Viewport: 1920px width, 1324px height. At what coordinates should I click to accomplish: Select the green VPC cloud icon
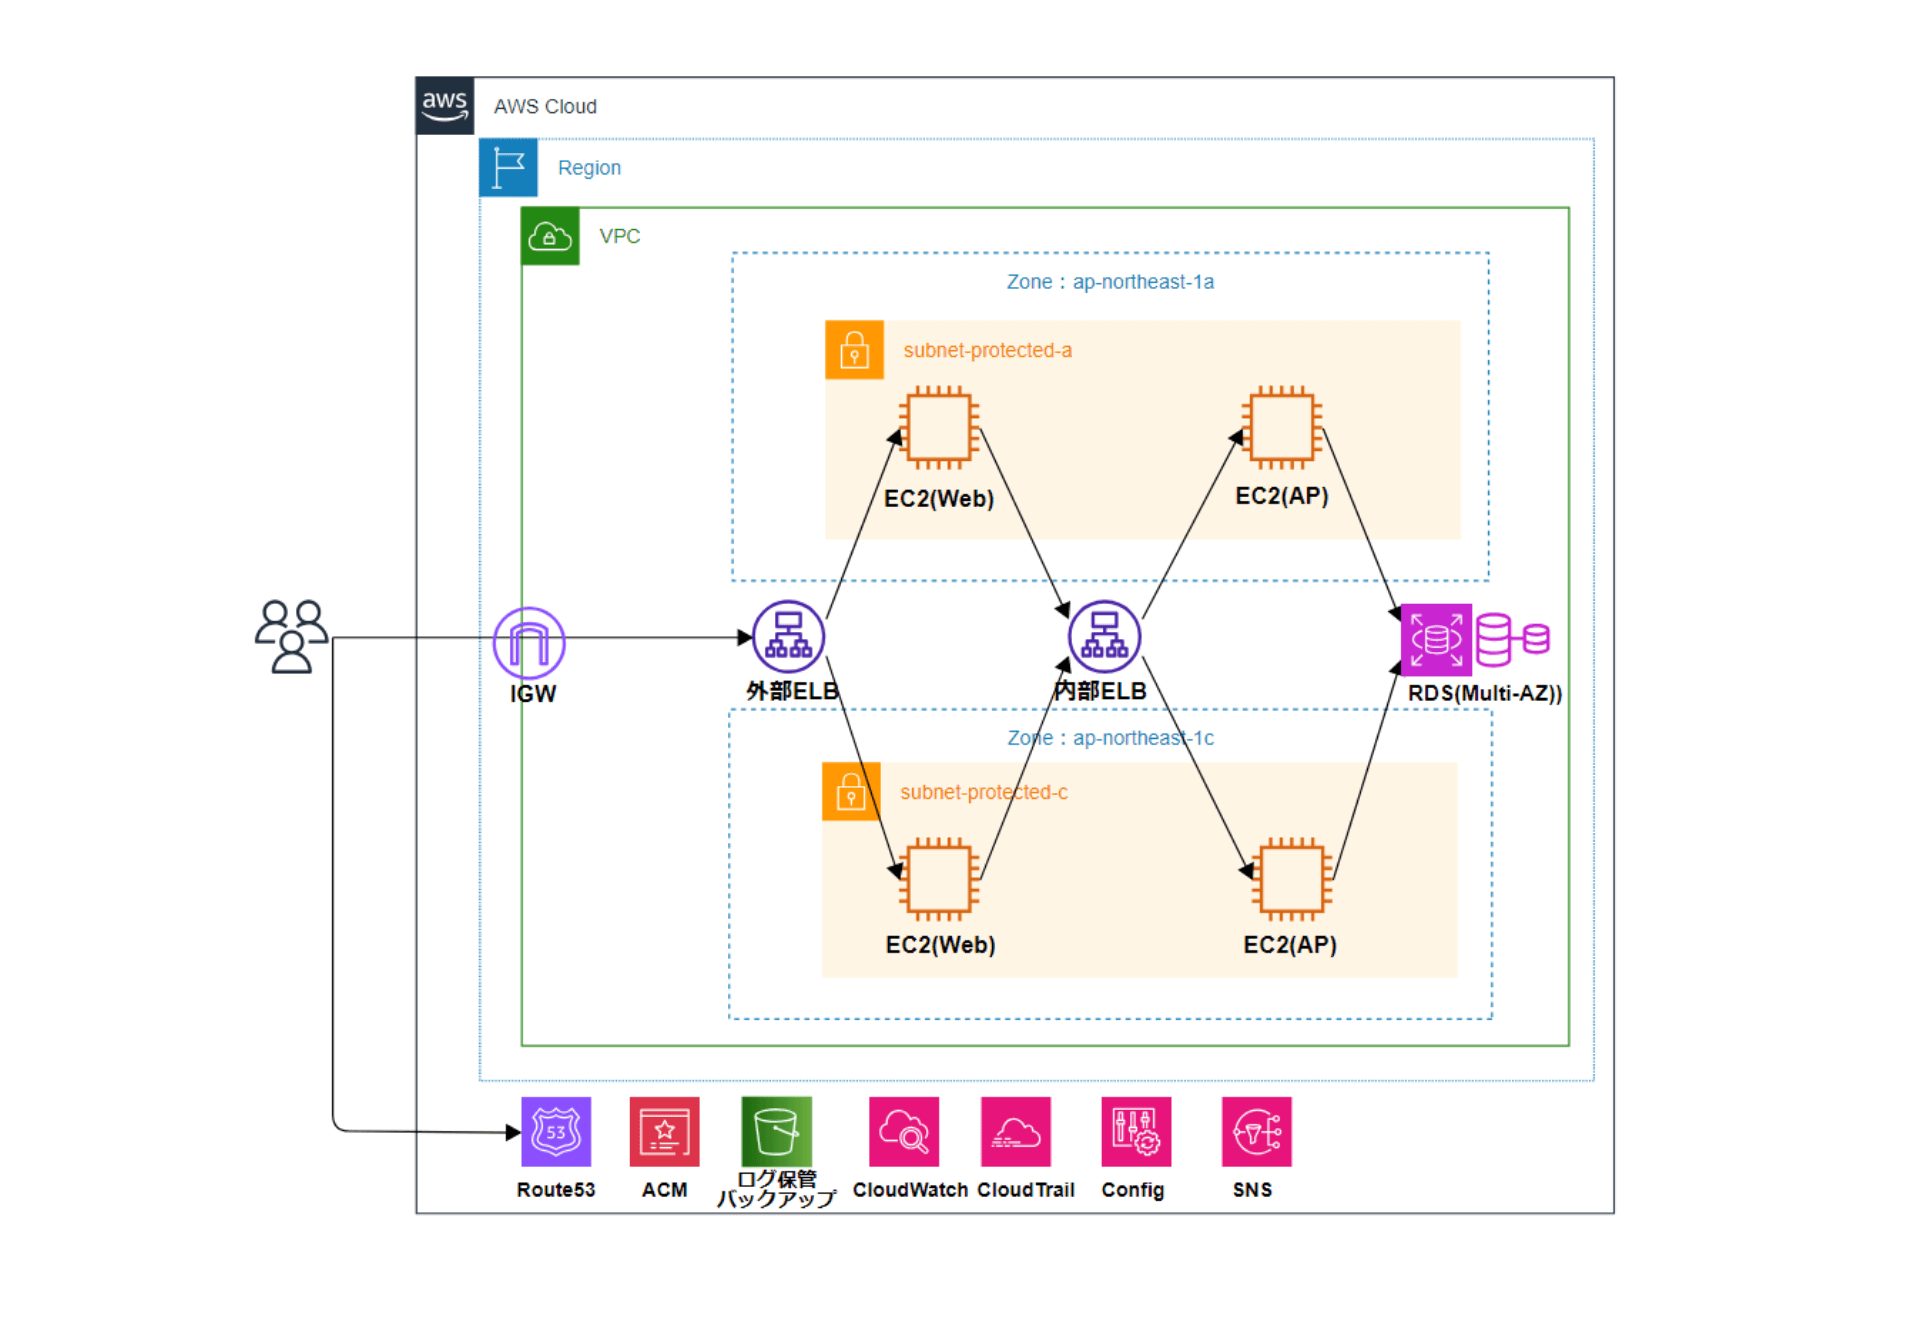pyautogui.click(x=550, y=236)
